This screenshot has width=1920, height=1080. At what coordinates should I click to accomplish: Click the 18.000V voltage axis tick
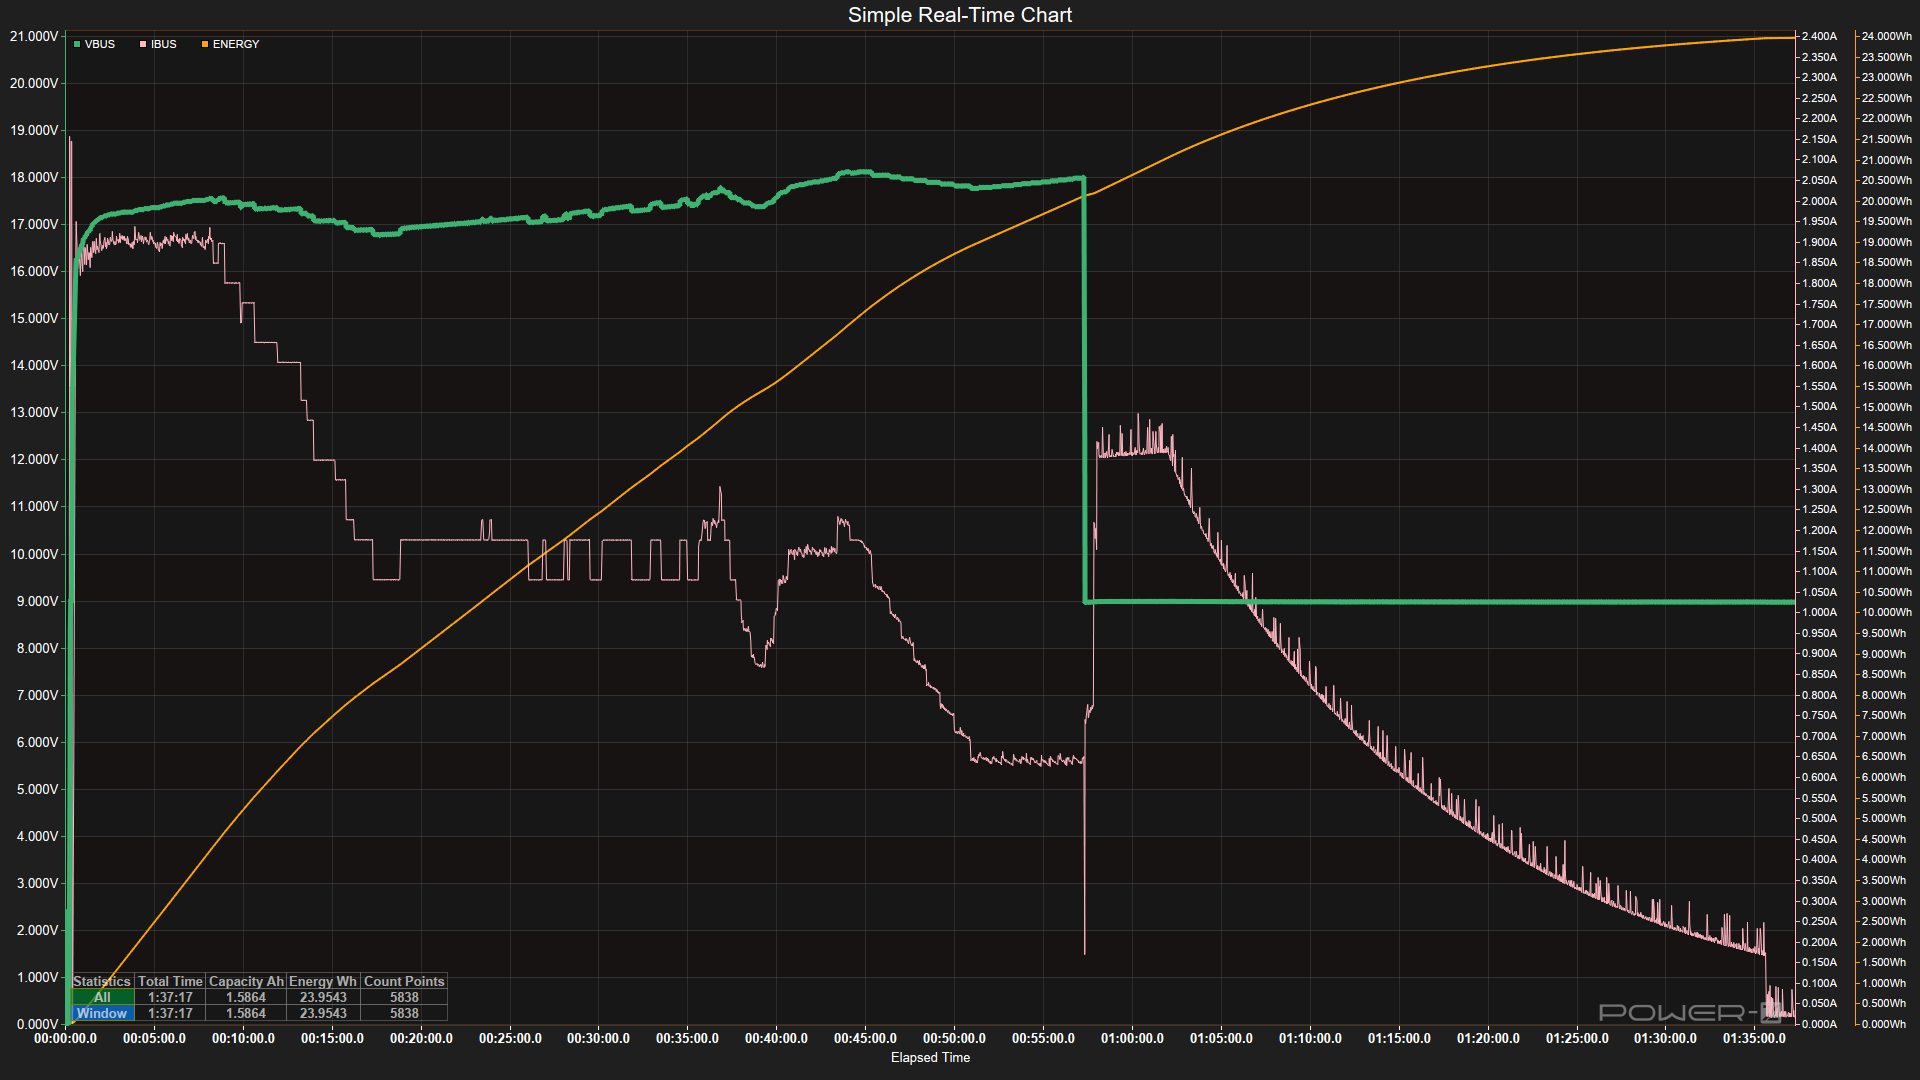pyautogui.click(x=34, y=177)
